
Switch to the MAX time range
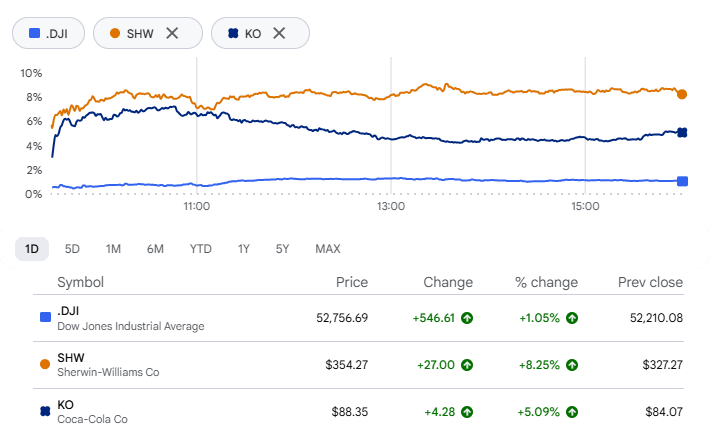[x=328, y=249]
